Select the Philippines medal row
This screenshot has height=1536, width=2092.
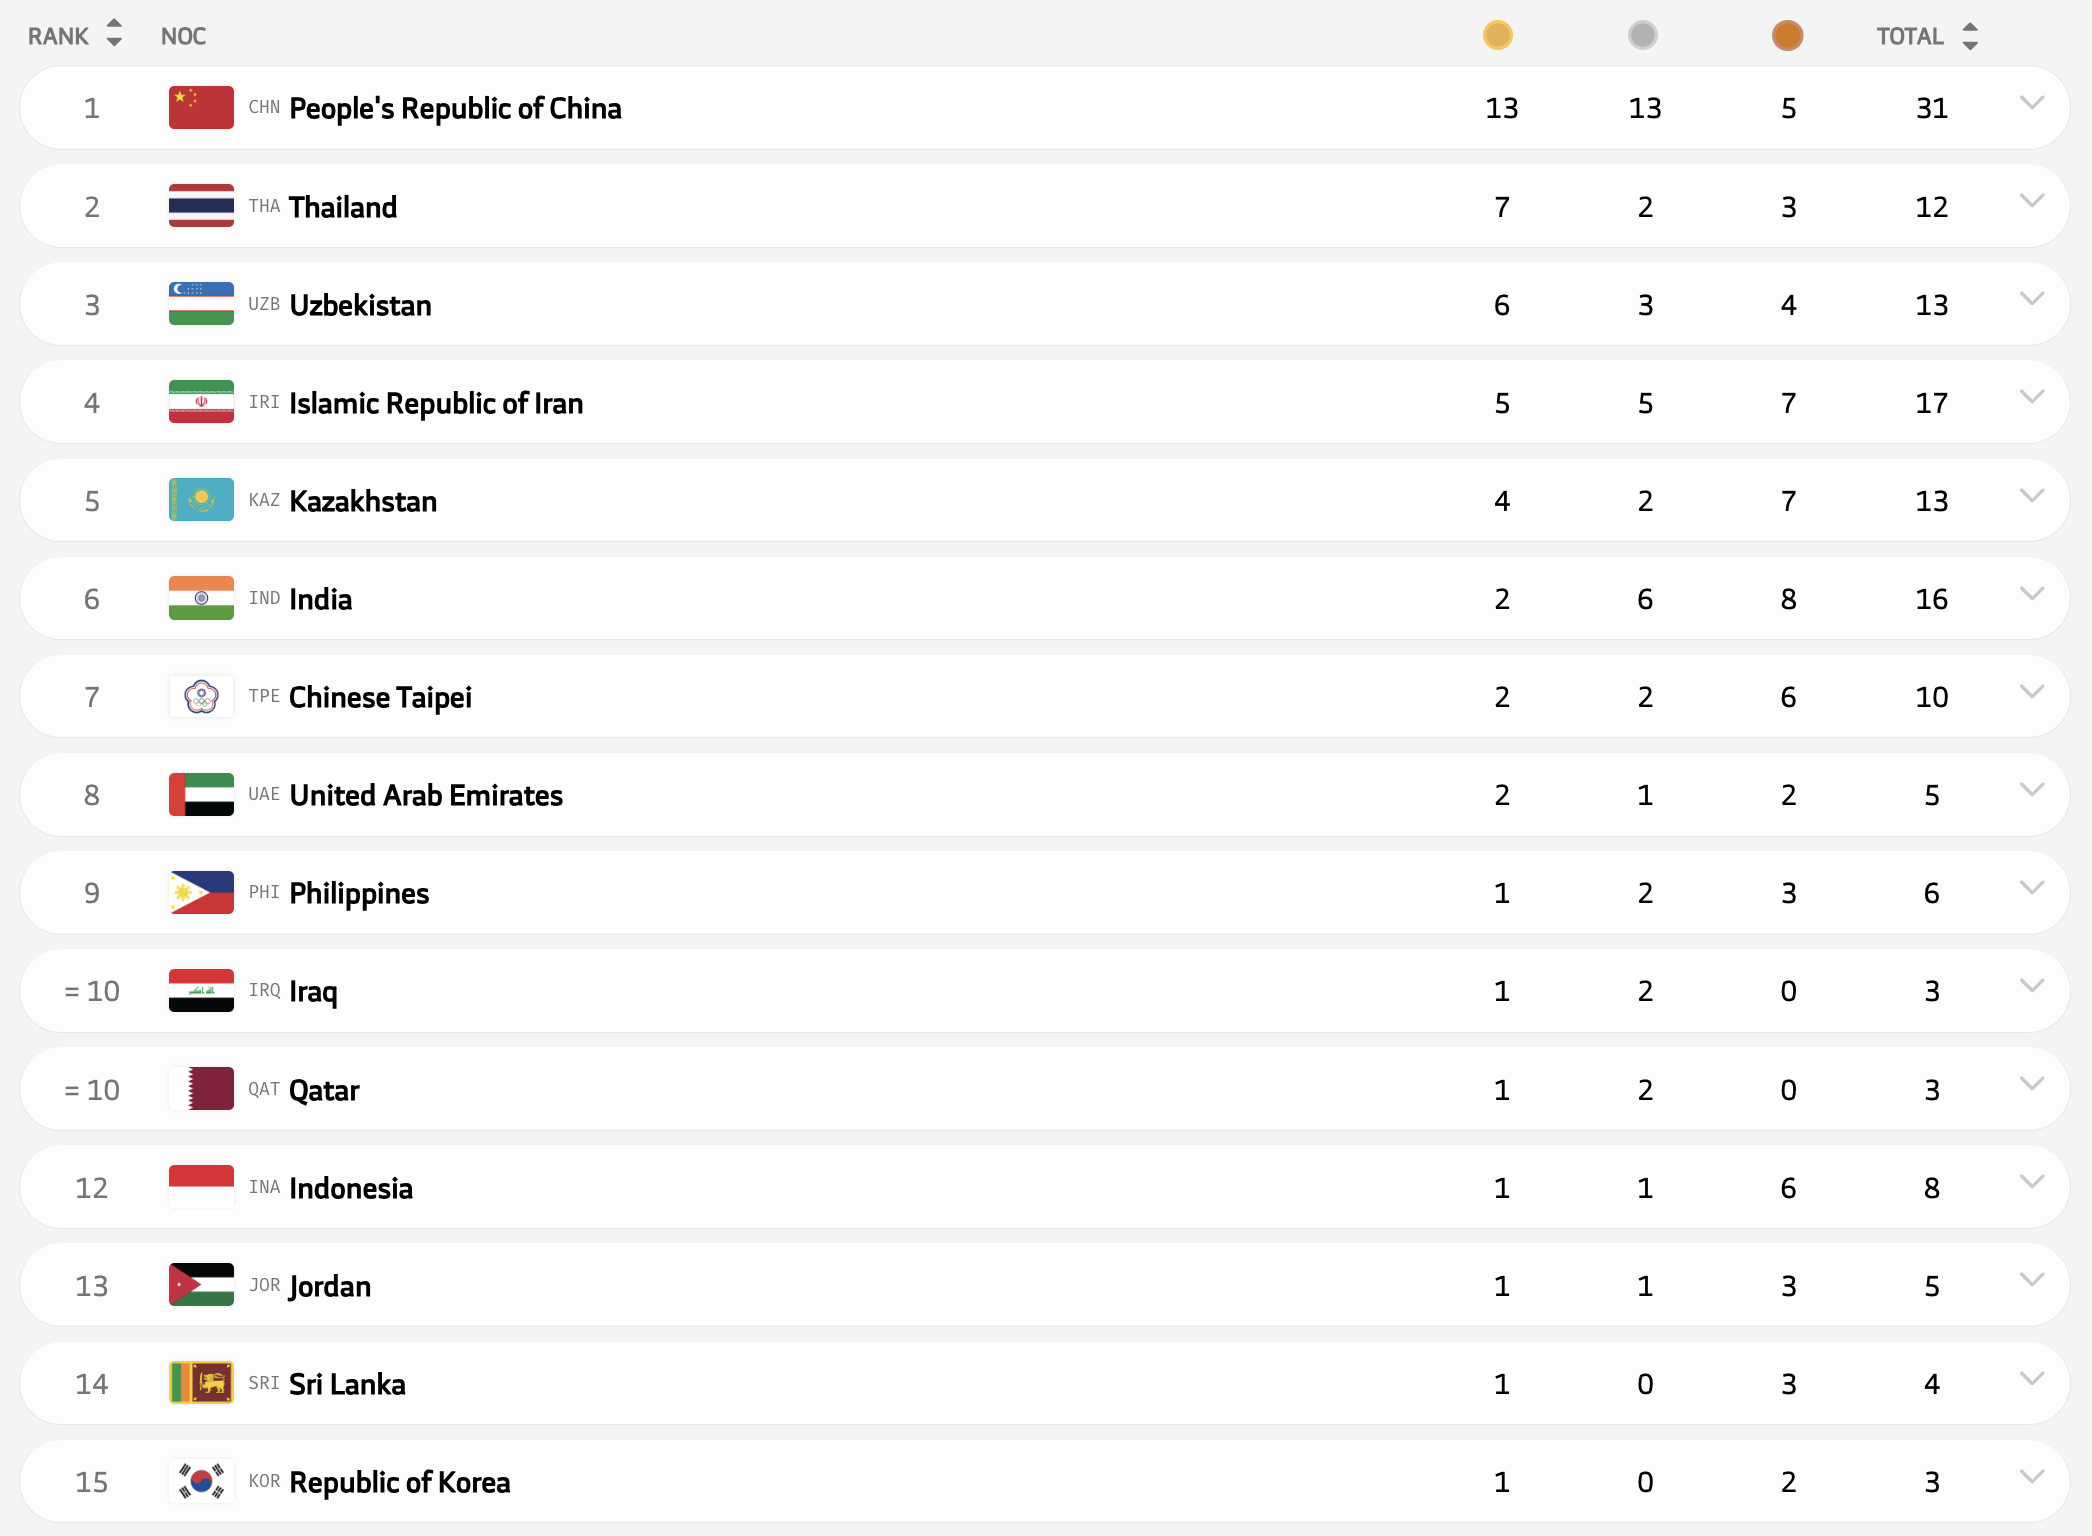pos(900,893)
